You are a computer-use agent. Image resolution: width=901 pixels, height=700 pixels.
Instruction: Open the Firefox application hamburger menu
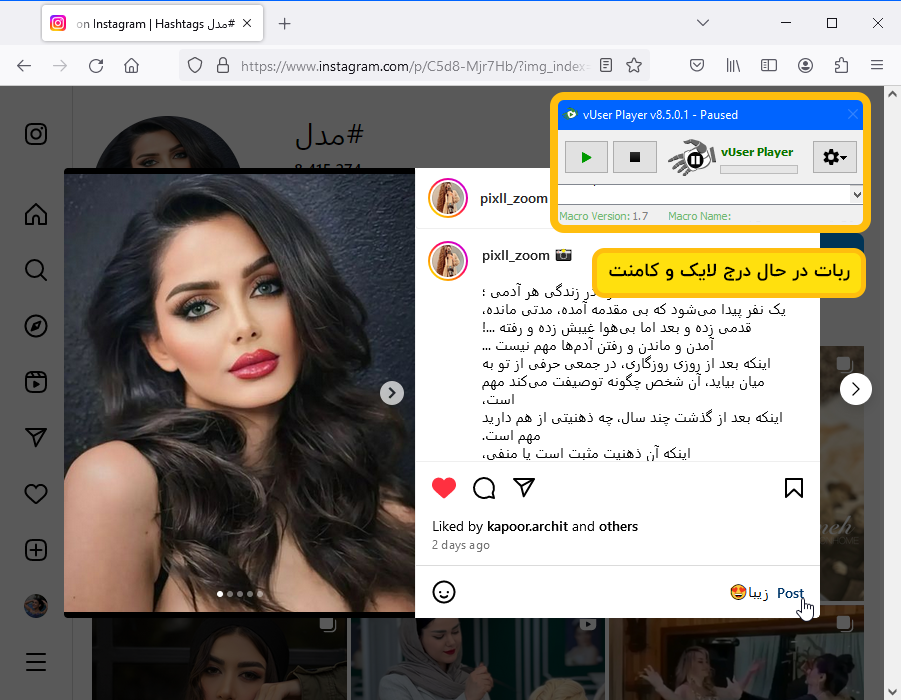pyautogui.click(x=877, y=66)
